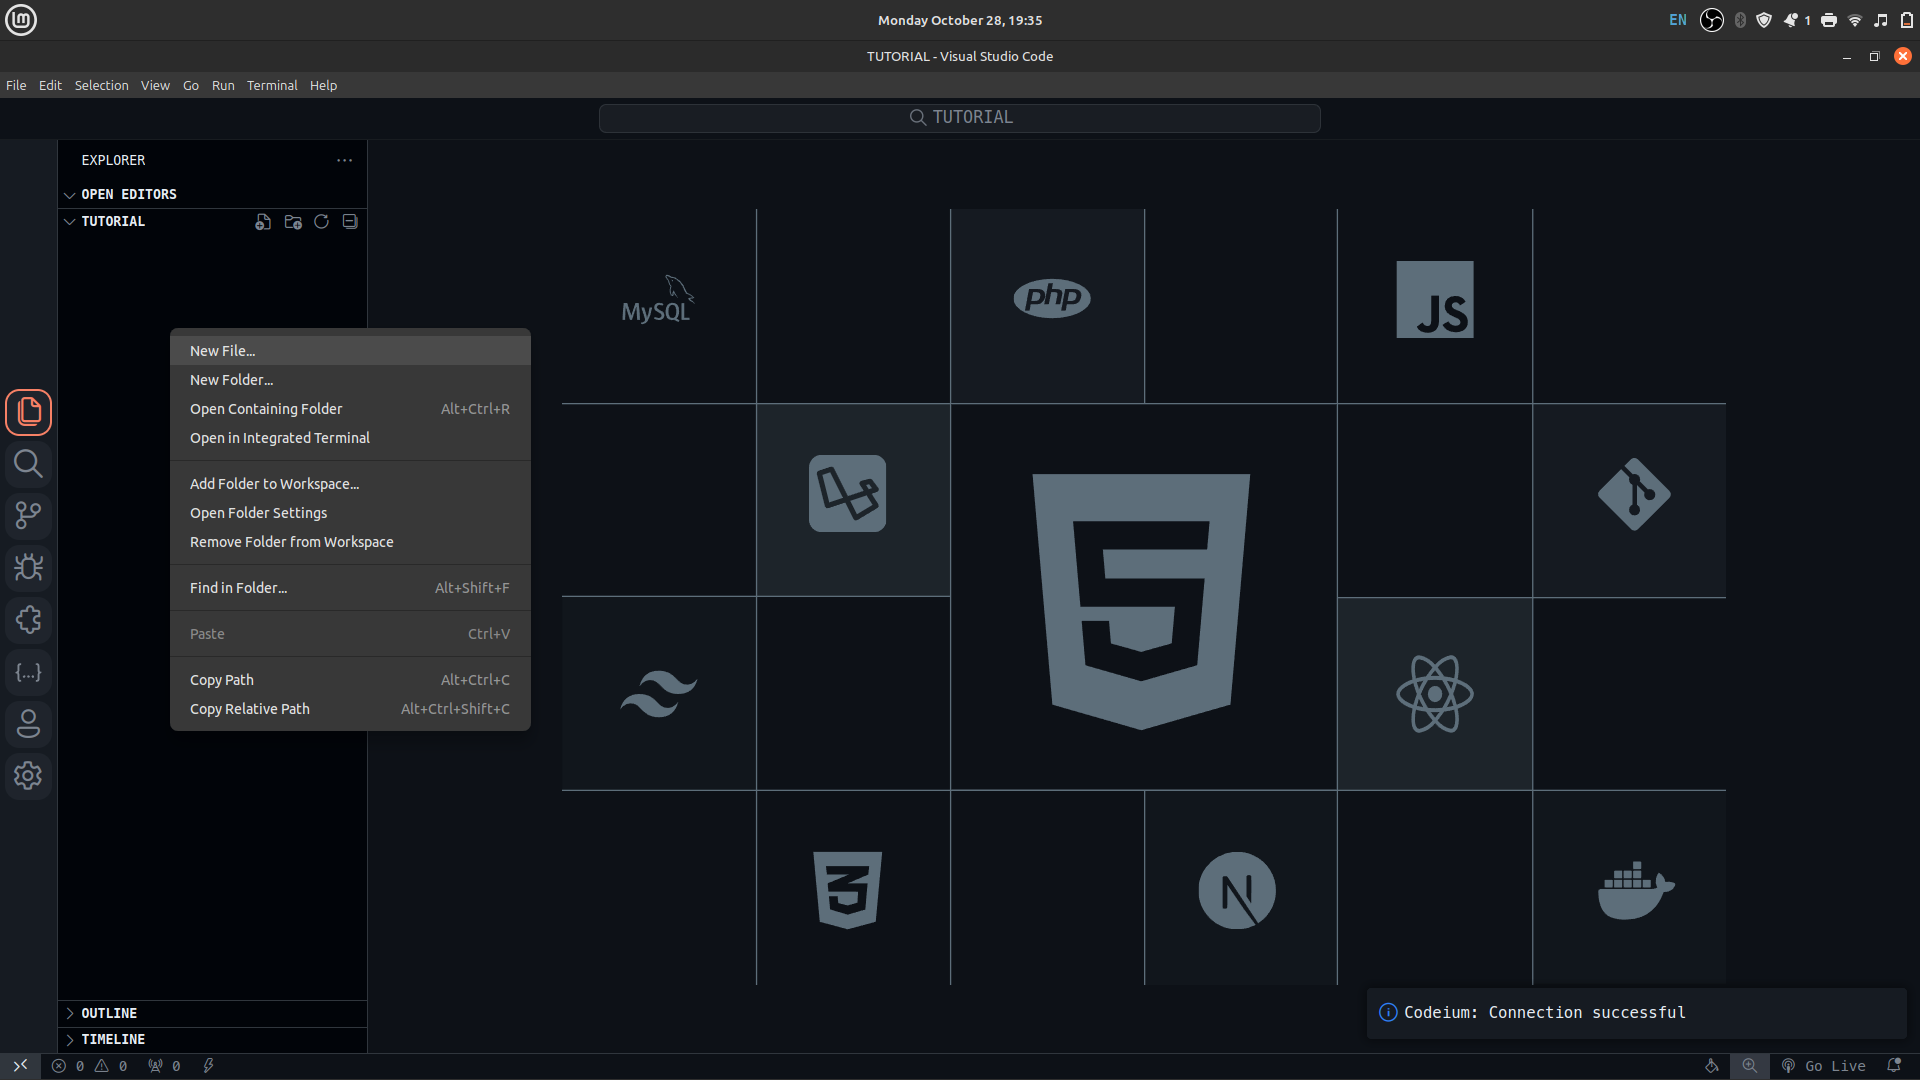Click Collapse Folders icon in Explorer

(350, 222)
